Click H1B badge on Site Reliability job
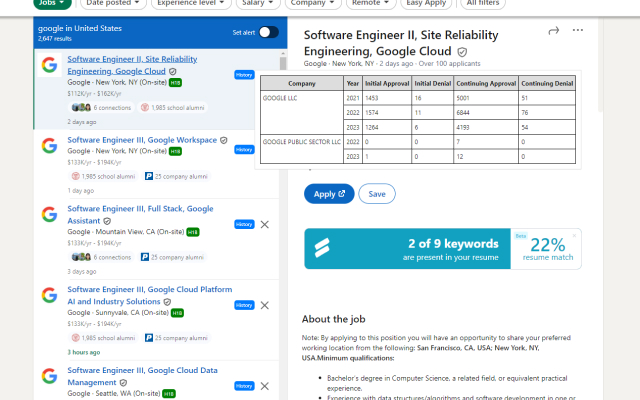 click(175, 83)
